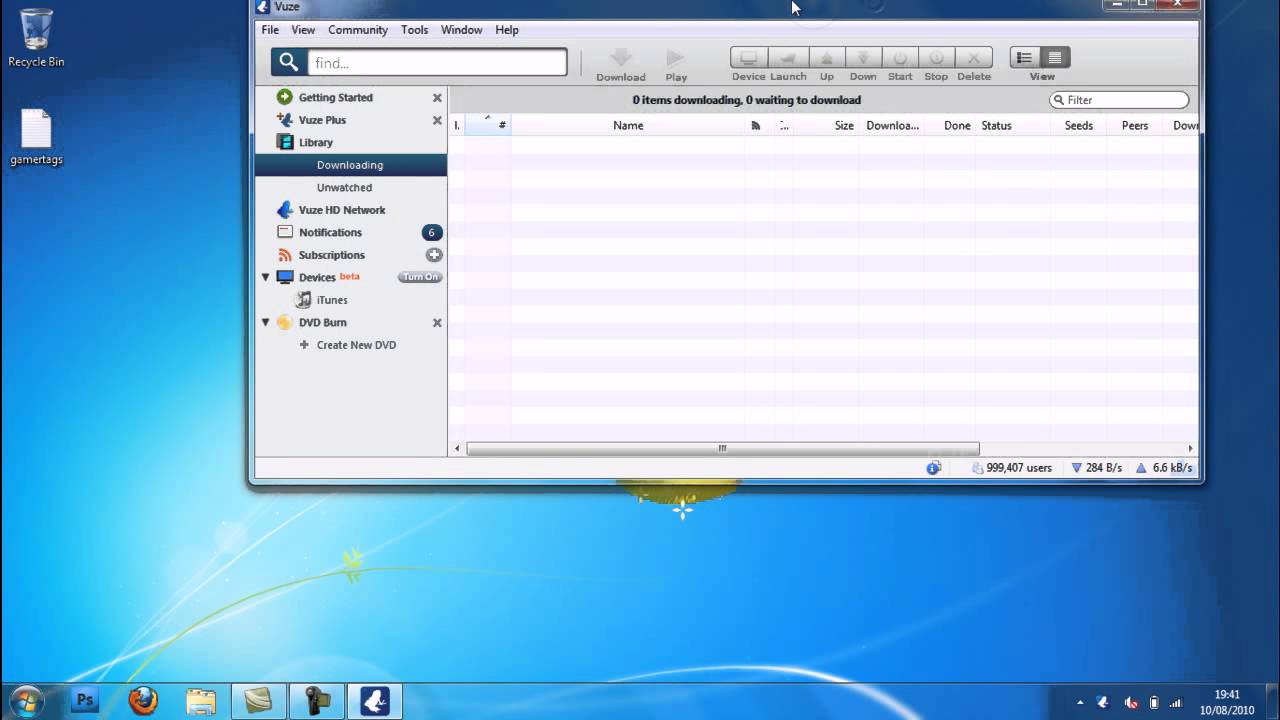Open the Help menu
The image size is (1280, 720).
click(507, 30)
